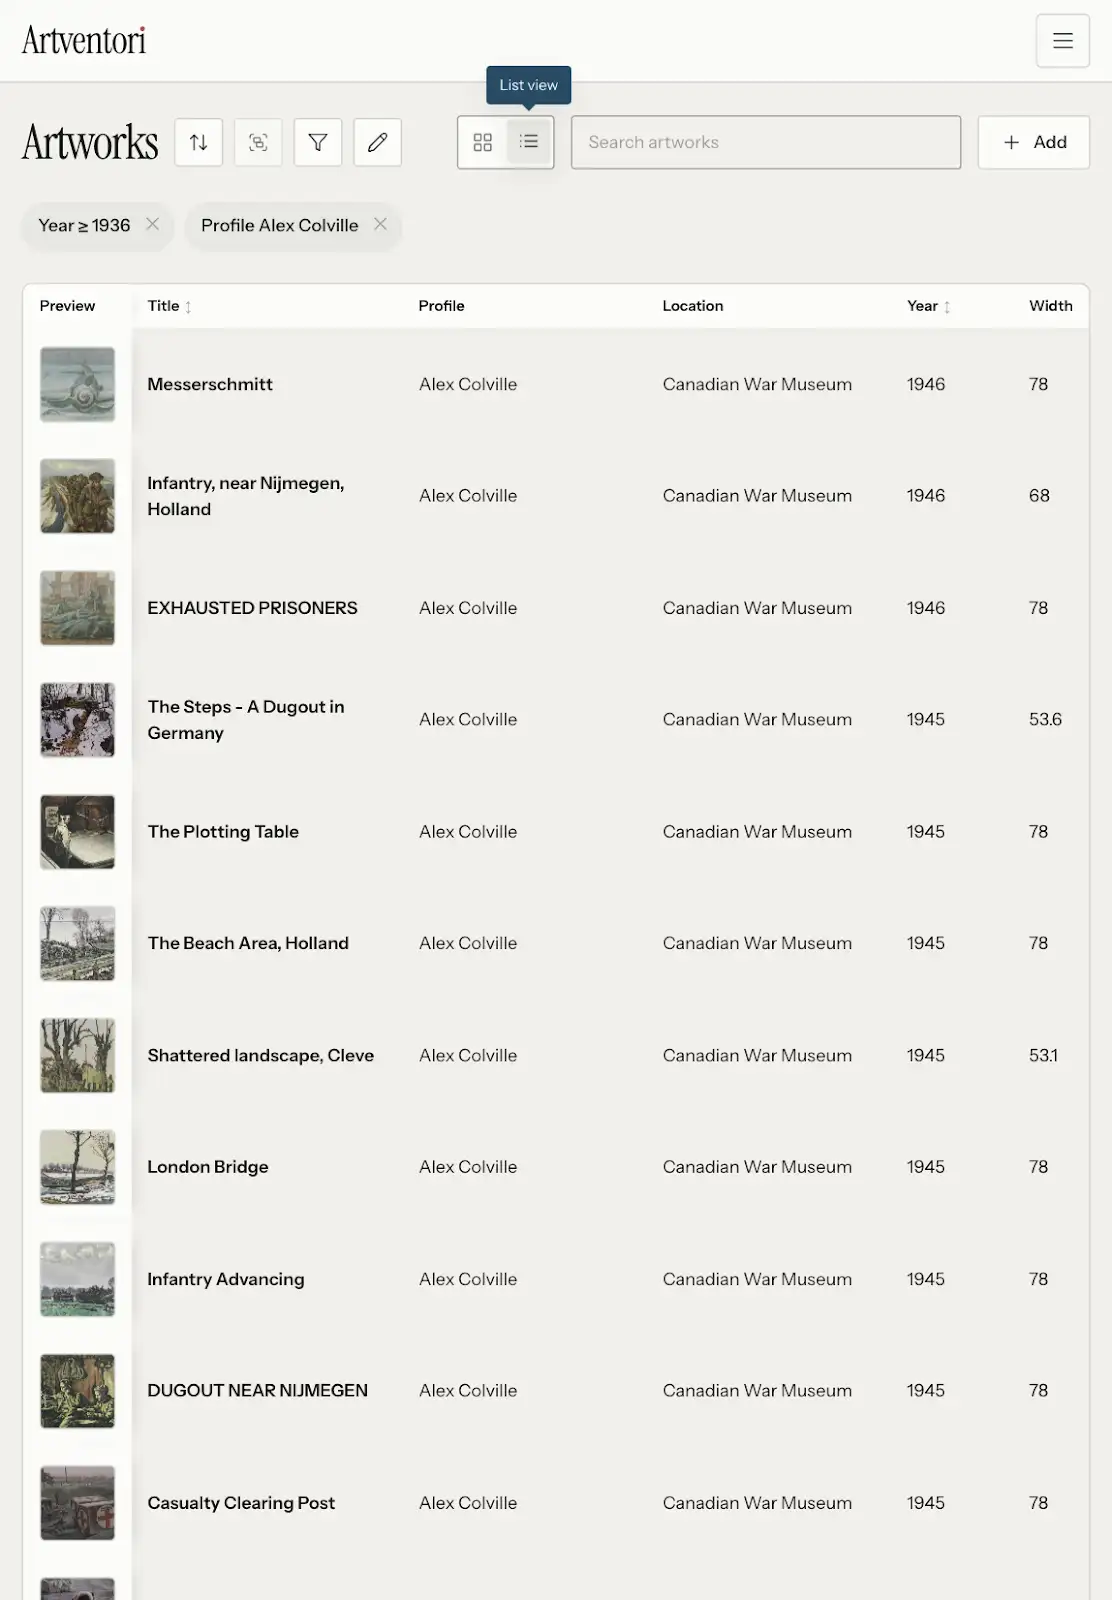Image resolution: width=1112 pixels, height=1600 pixels.
Task: Click Canadian War Museum in Plotting Table row
Action: point(757,832)
